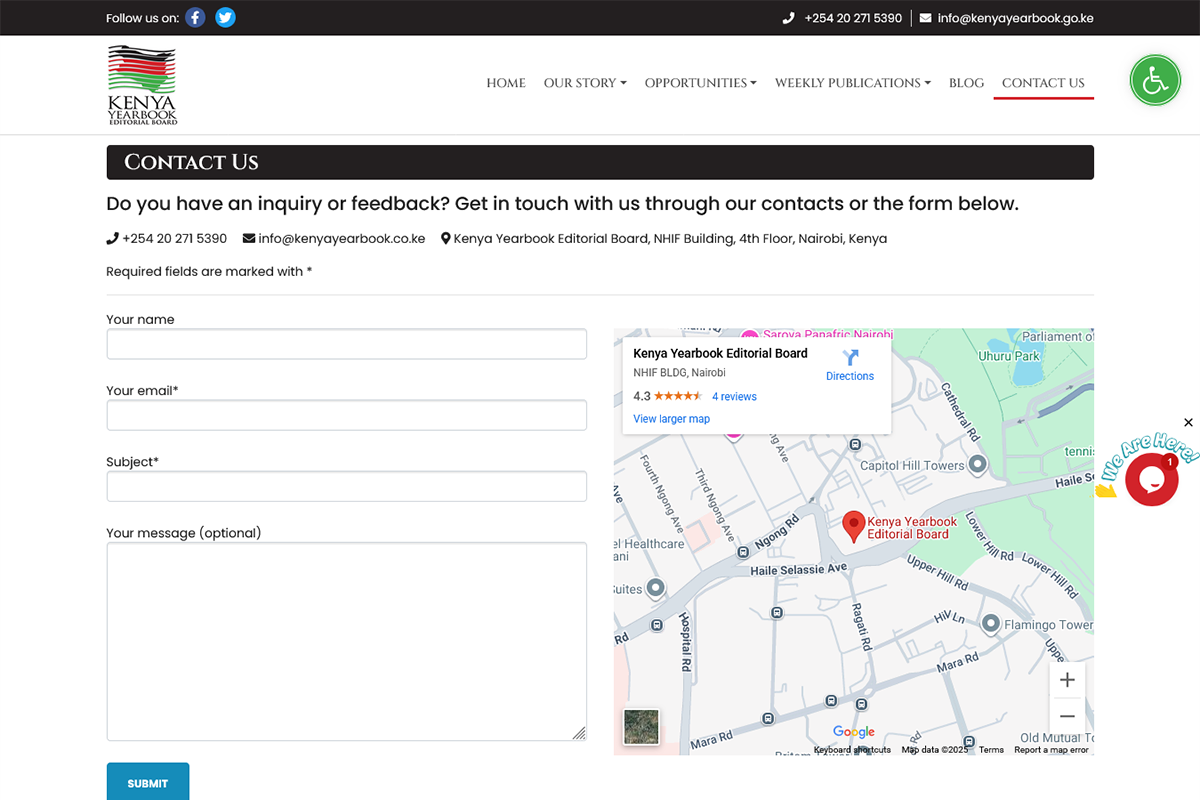This screenshot has width=1200, height=800.
Task: Open the Twitter social icon
Action: pyautogui.click(x=226, y=18)
